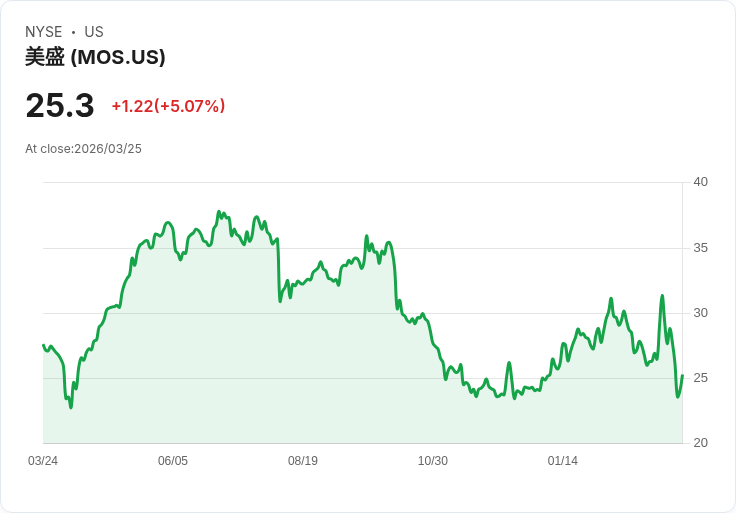Click the sharp price spike near chart's right end

pyautogui.click(x=662, y=296)
